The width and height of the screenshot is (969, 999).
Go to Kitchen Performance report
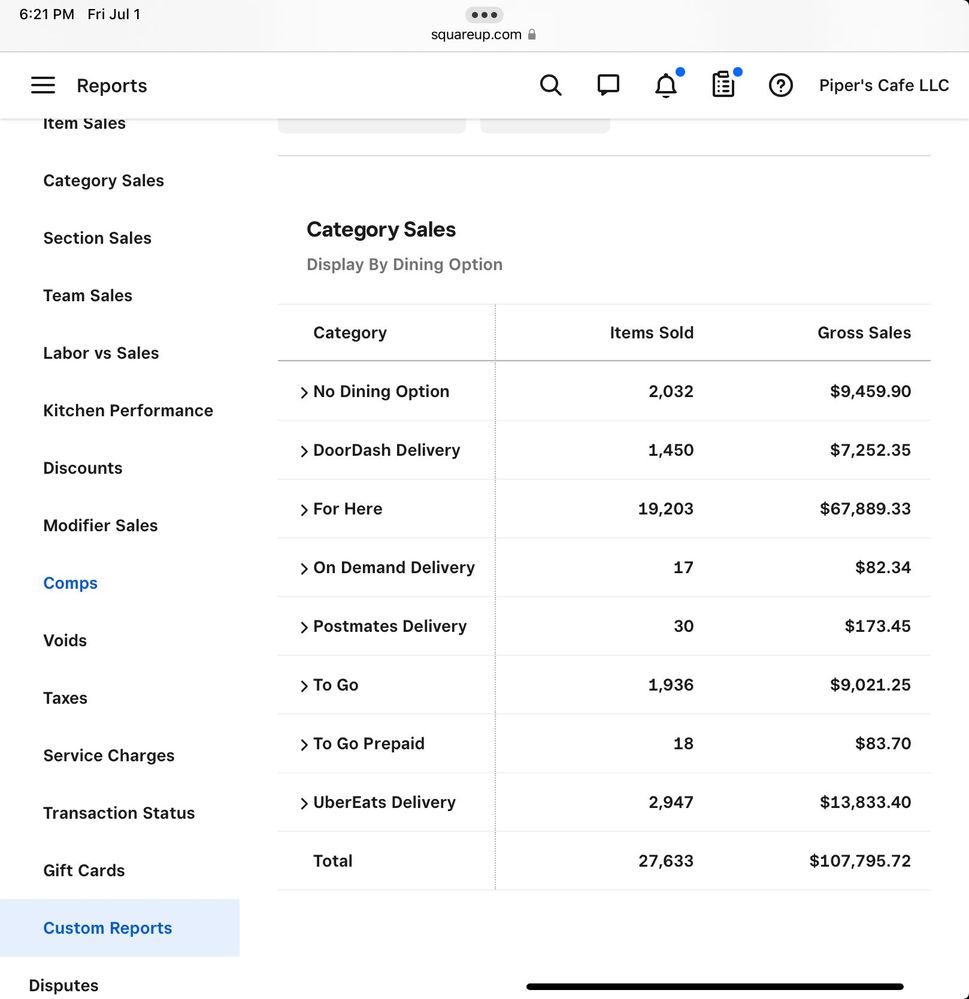(x=128, y=411)
